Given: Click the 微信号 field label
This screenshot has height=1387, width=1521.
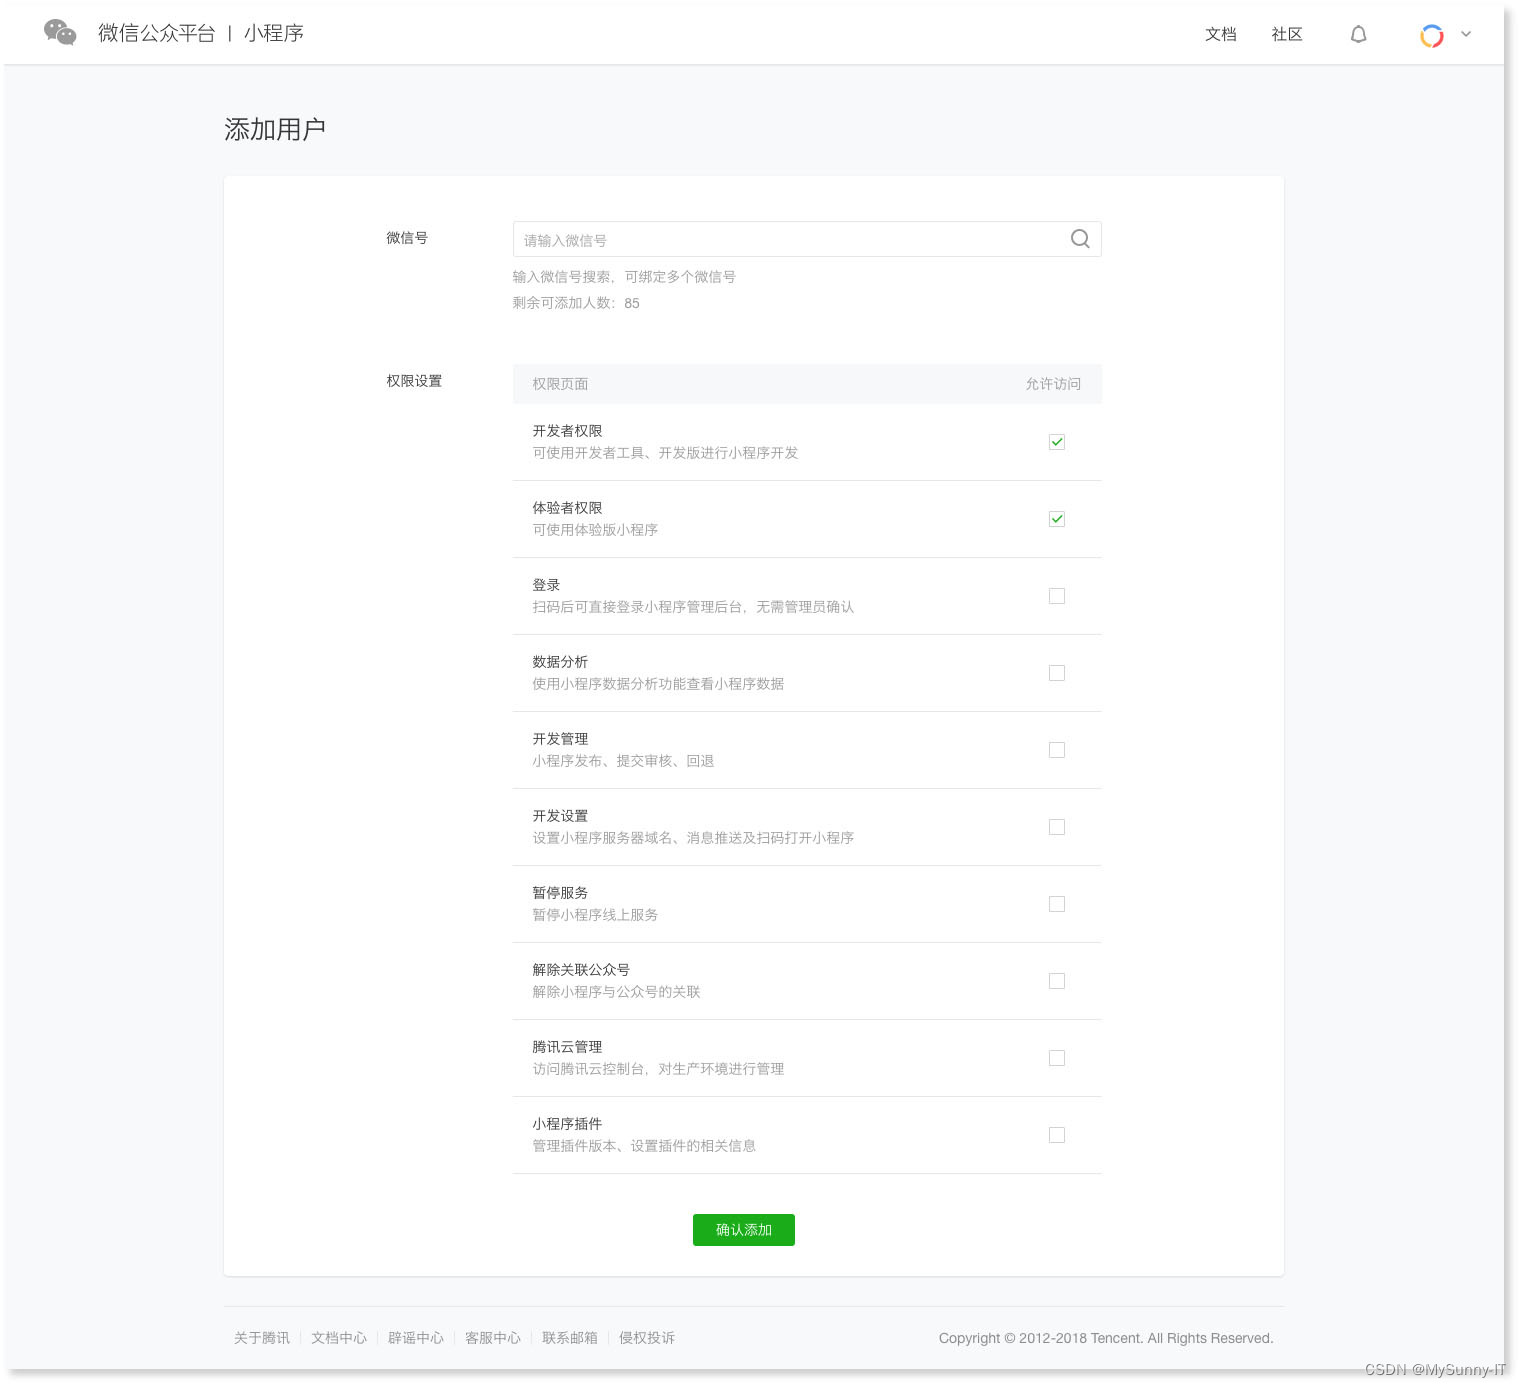Looking at the screenshot, I should tap(407, 238).
